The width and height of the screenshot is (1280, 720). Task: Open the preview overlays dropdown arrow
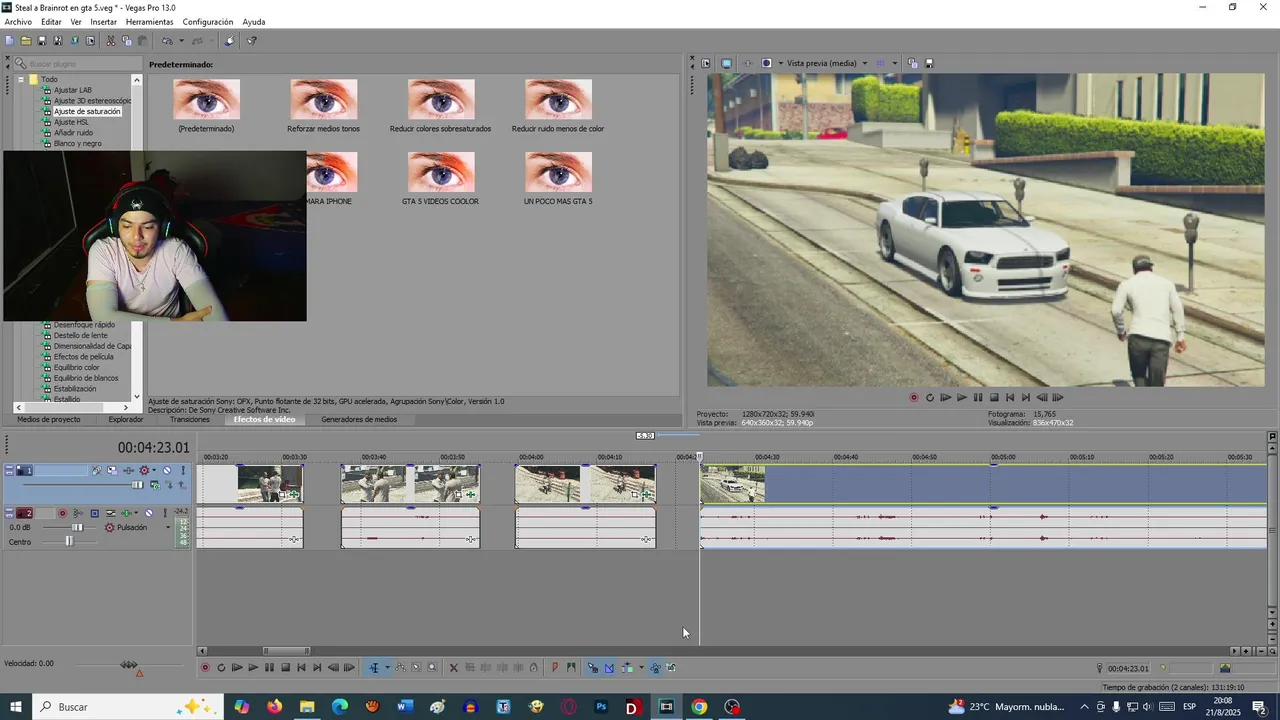893,63
